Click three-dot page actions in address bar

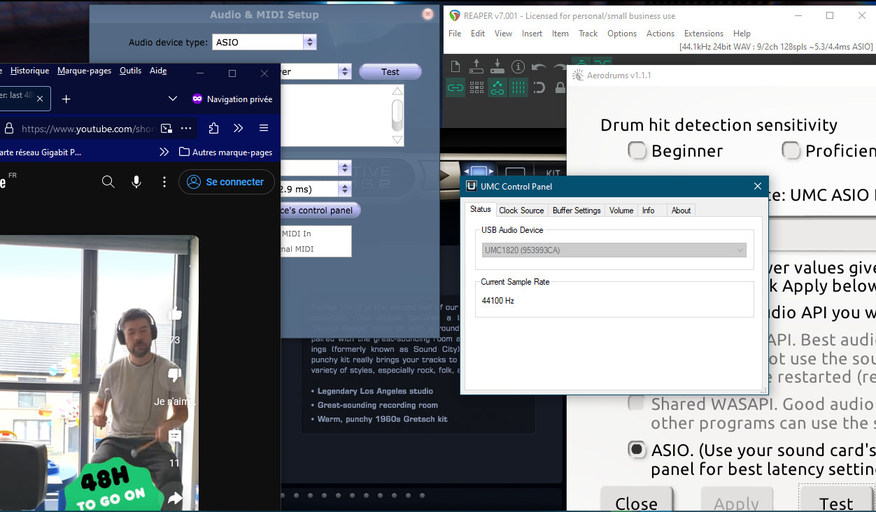click(x=185, y=129)
